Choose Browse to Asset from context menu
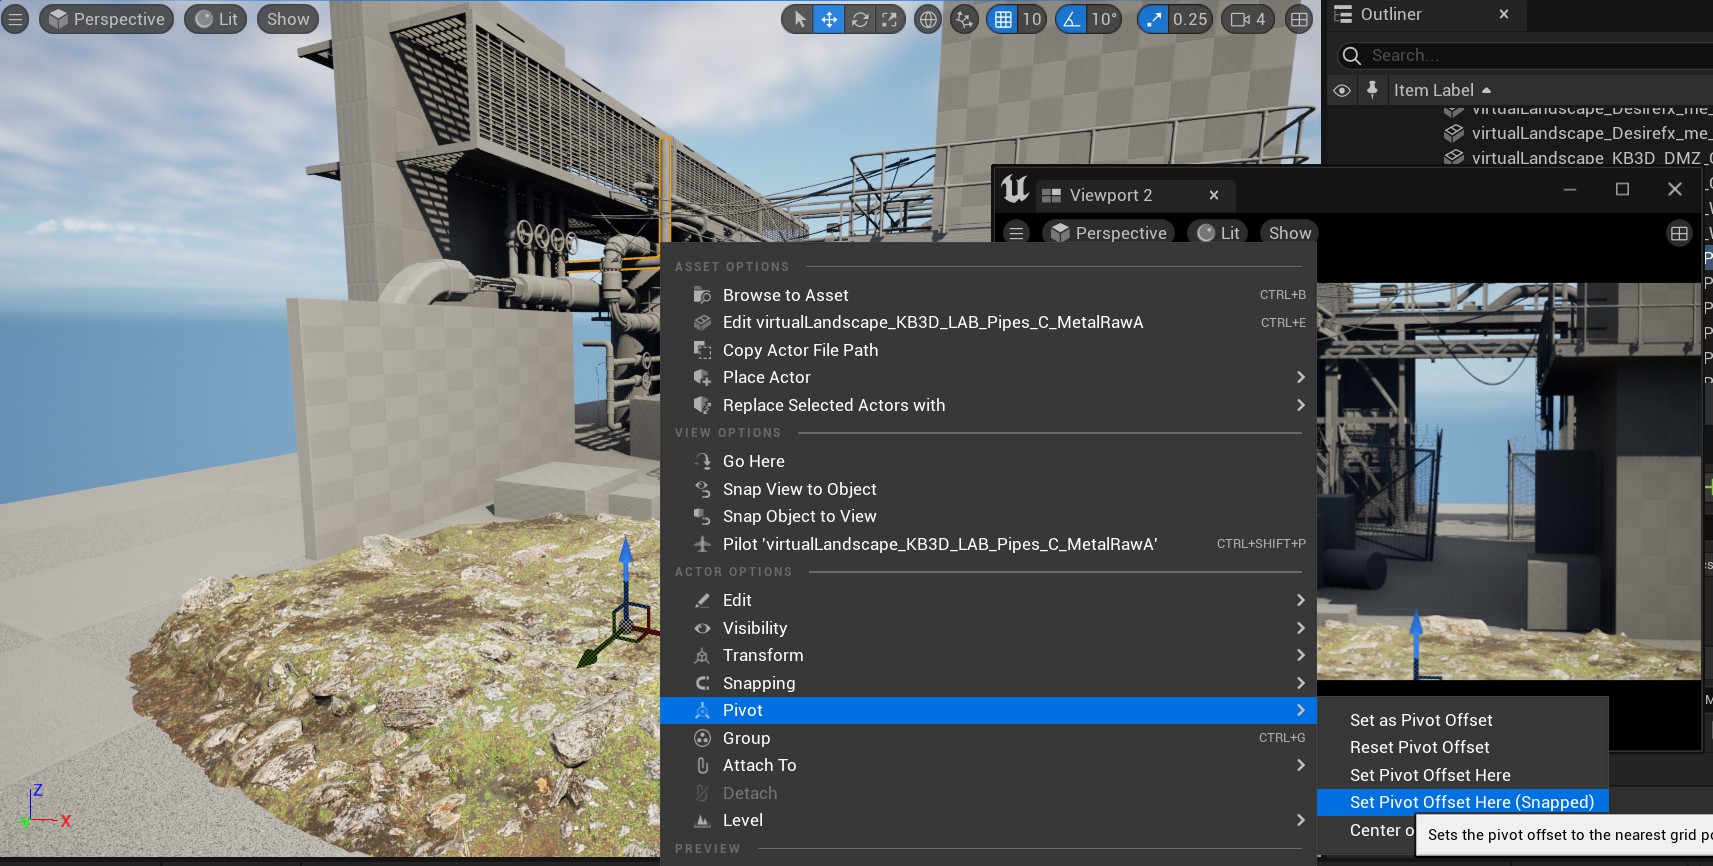1713x866 pixels. click(785, 295)
